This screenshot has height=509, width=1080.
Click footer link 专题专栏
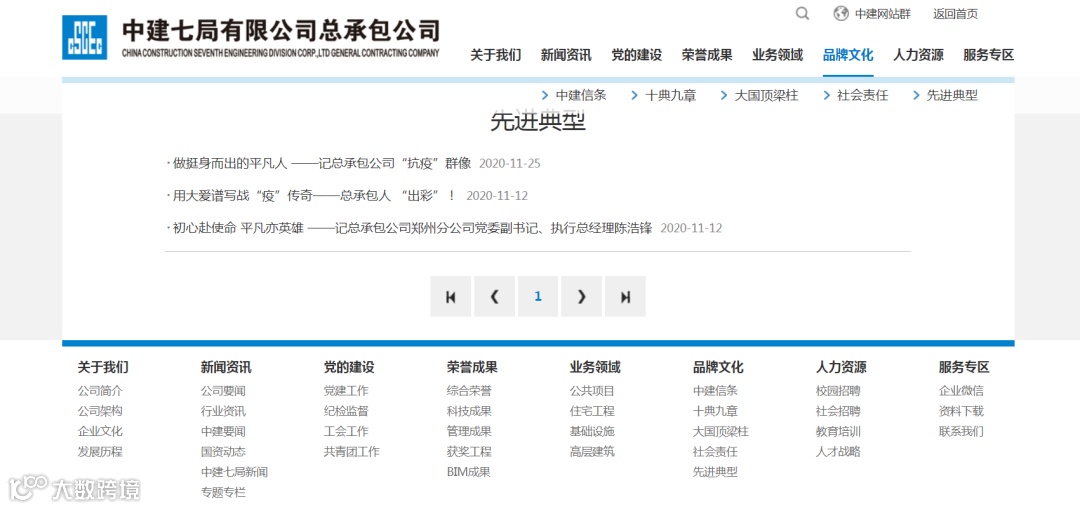(223, 492)
